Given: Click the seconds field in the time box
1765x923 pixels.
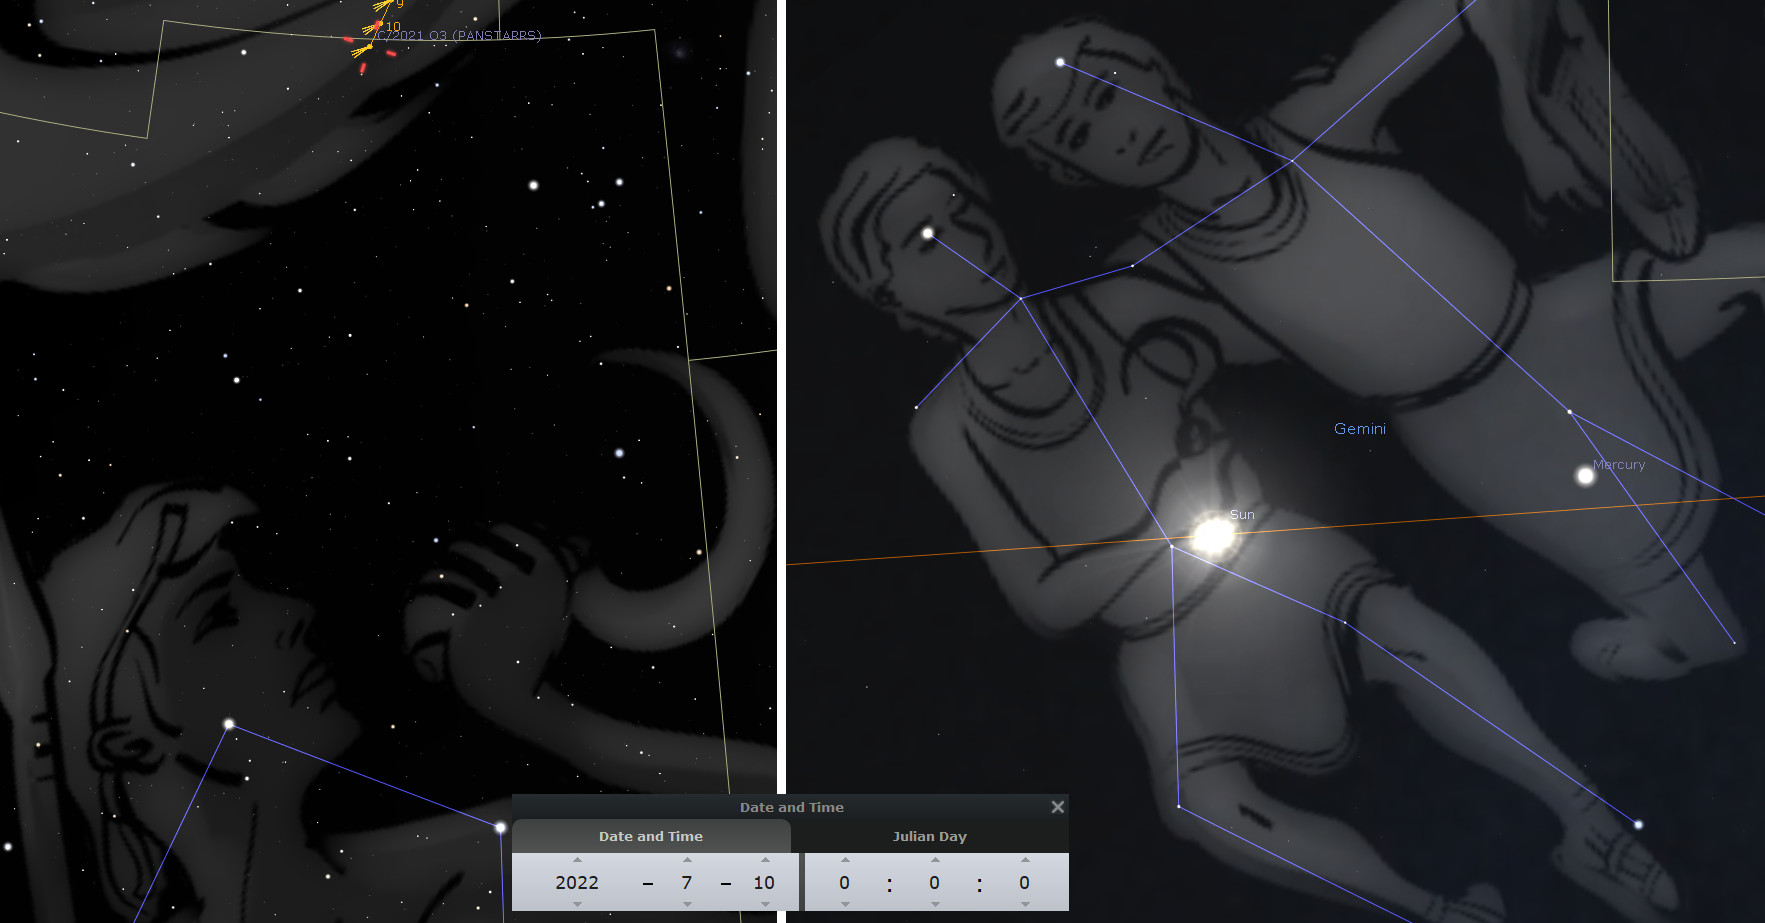Looking at the screenshot, I should pyautogui.click(x=1025, y=882).
